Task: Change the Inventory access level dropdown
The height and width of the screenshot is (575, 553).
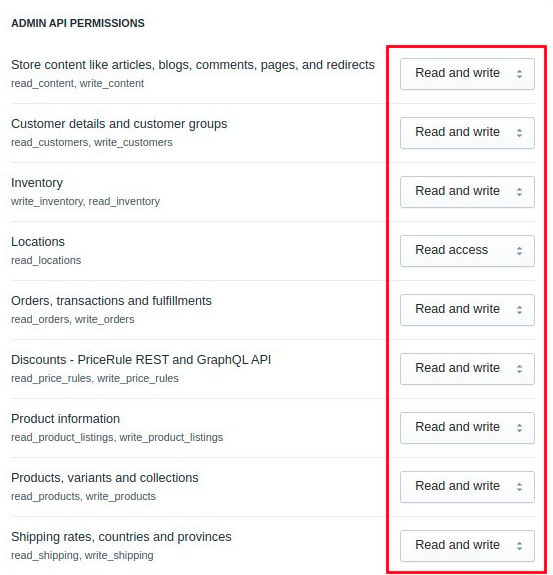Action: pyautogui.click(x=467, y=192)
